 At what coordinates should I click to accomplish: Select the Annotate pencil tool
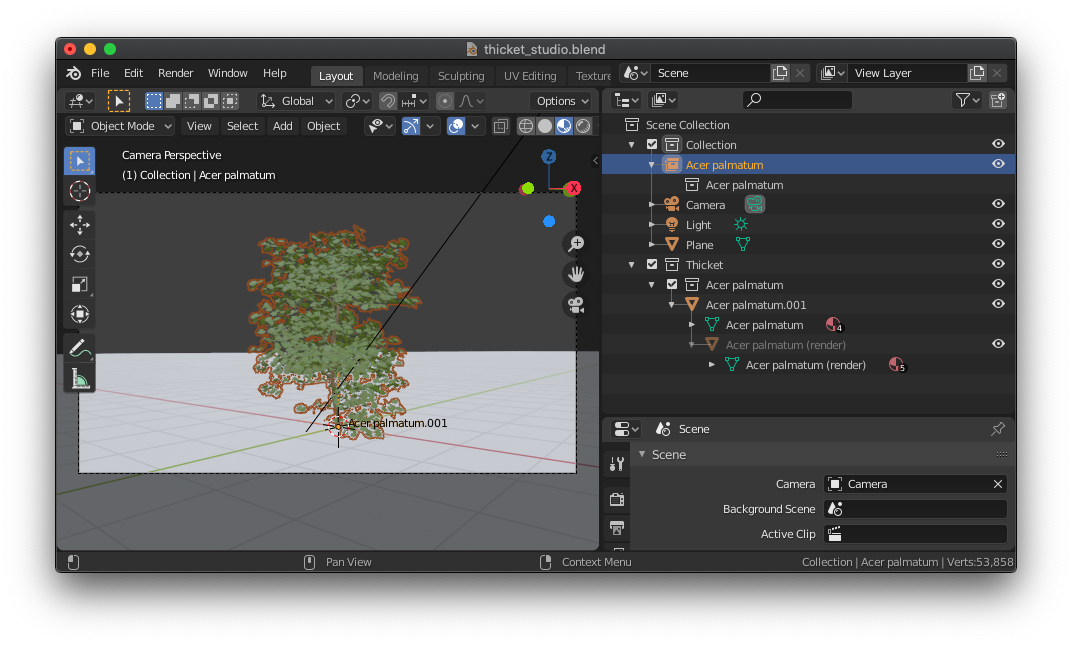80,348
